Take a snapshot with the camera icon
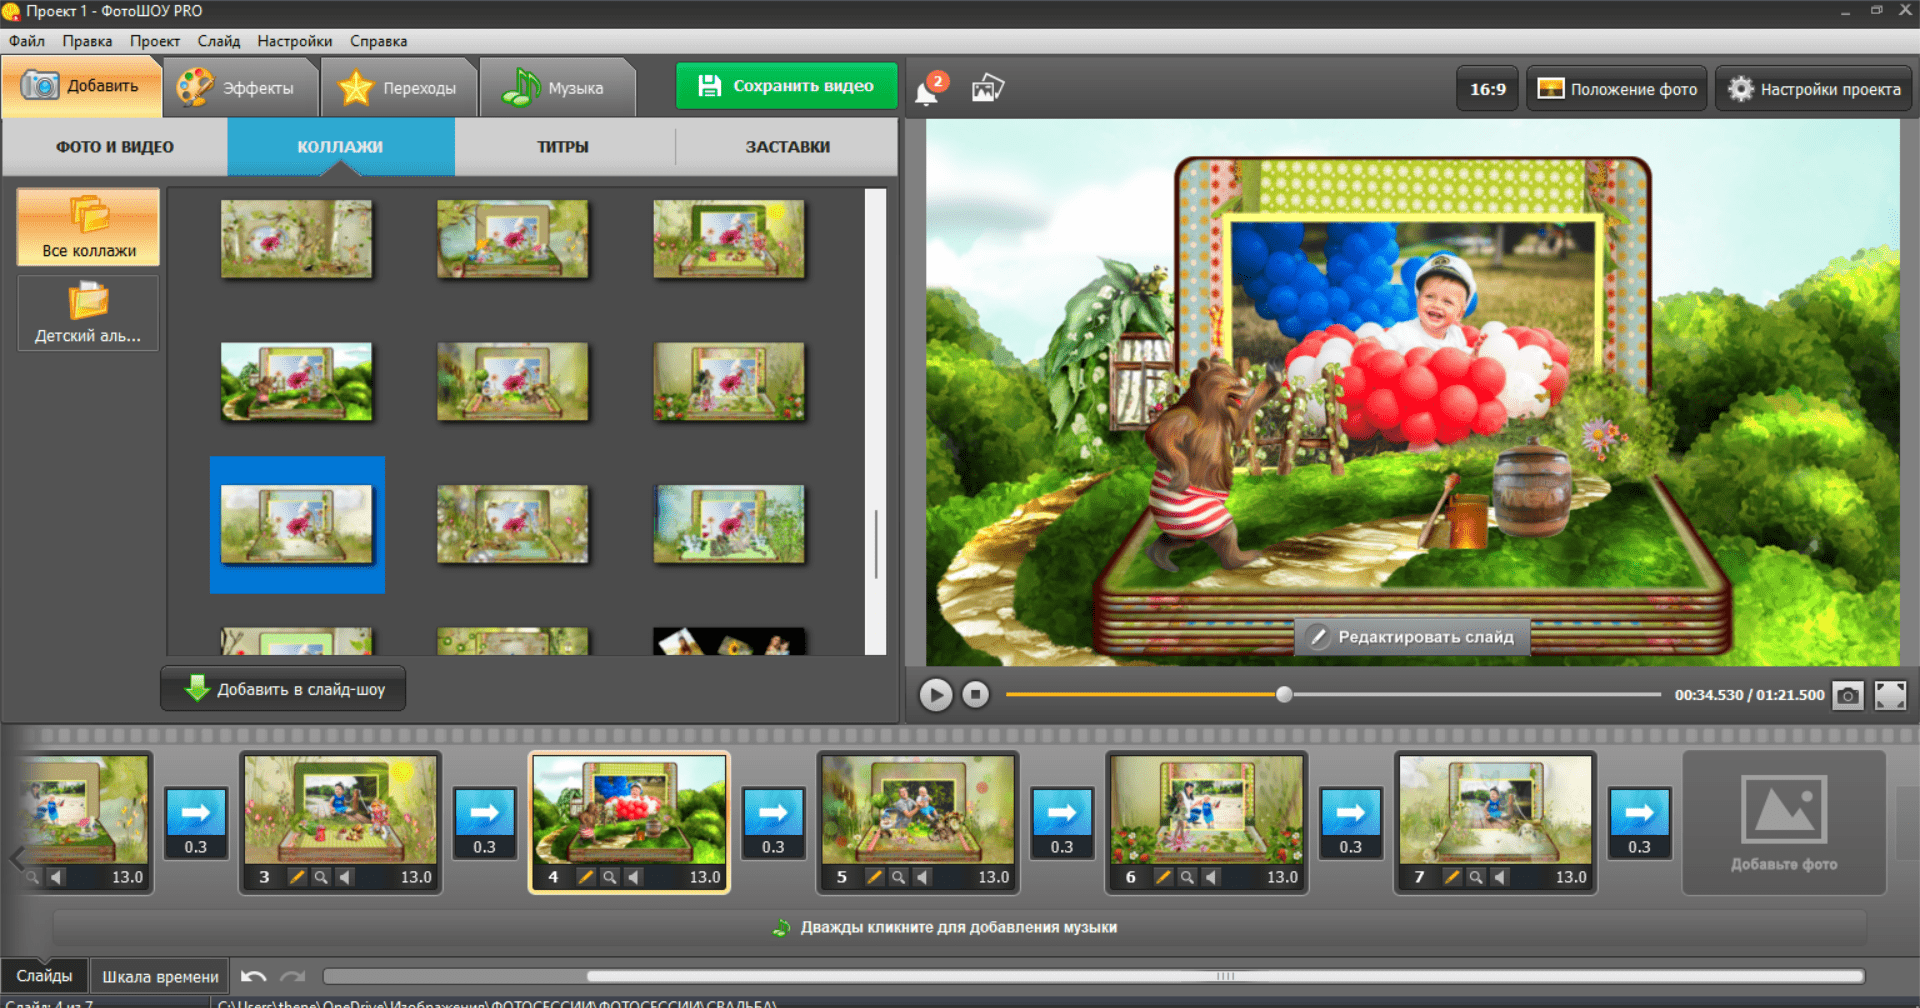Viewport: 1920px width, 1008px height. tap(1848, 695)
